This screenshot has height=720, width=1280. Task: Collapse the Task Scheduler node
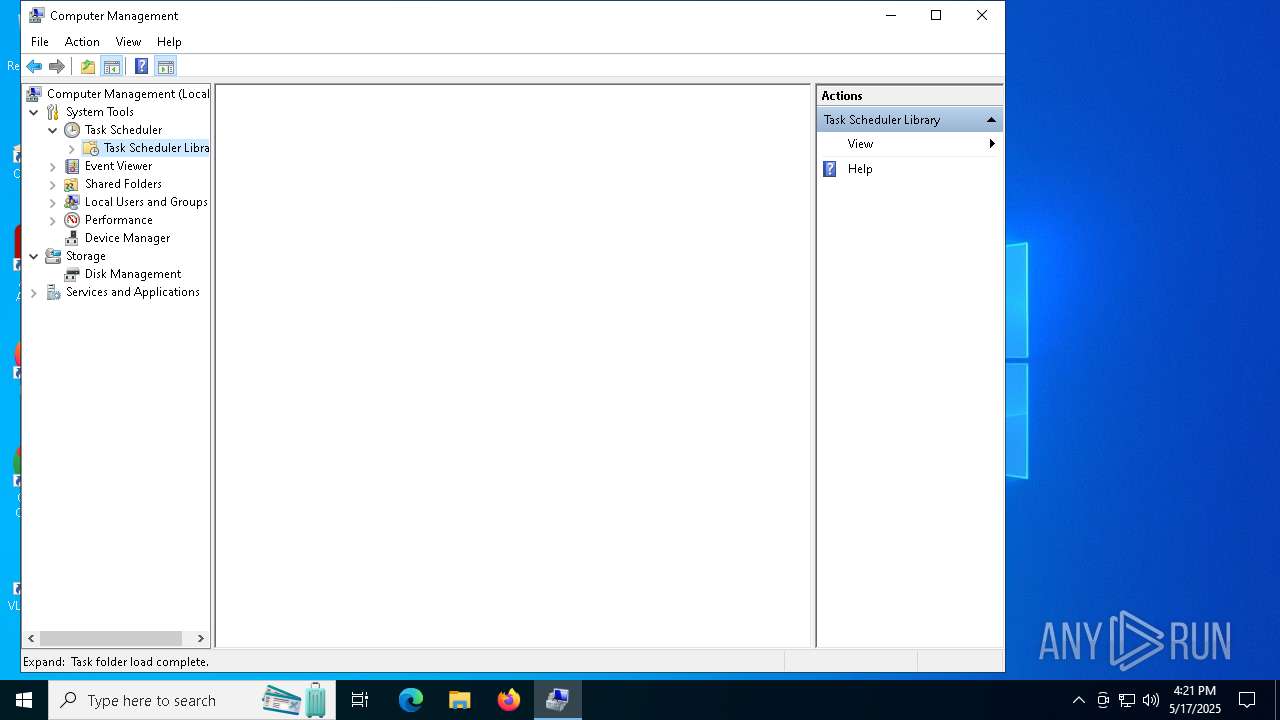point(53,130)
